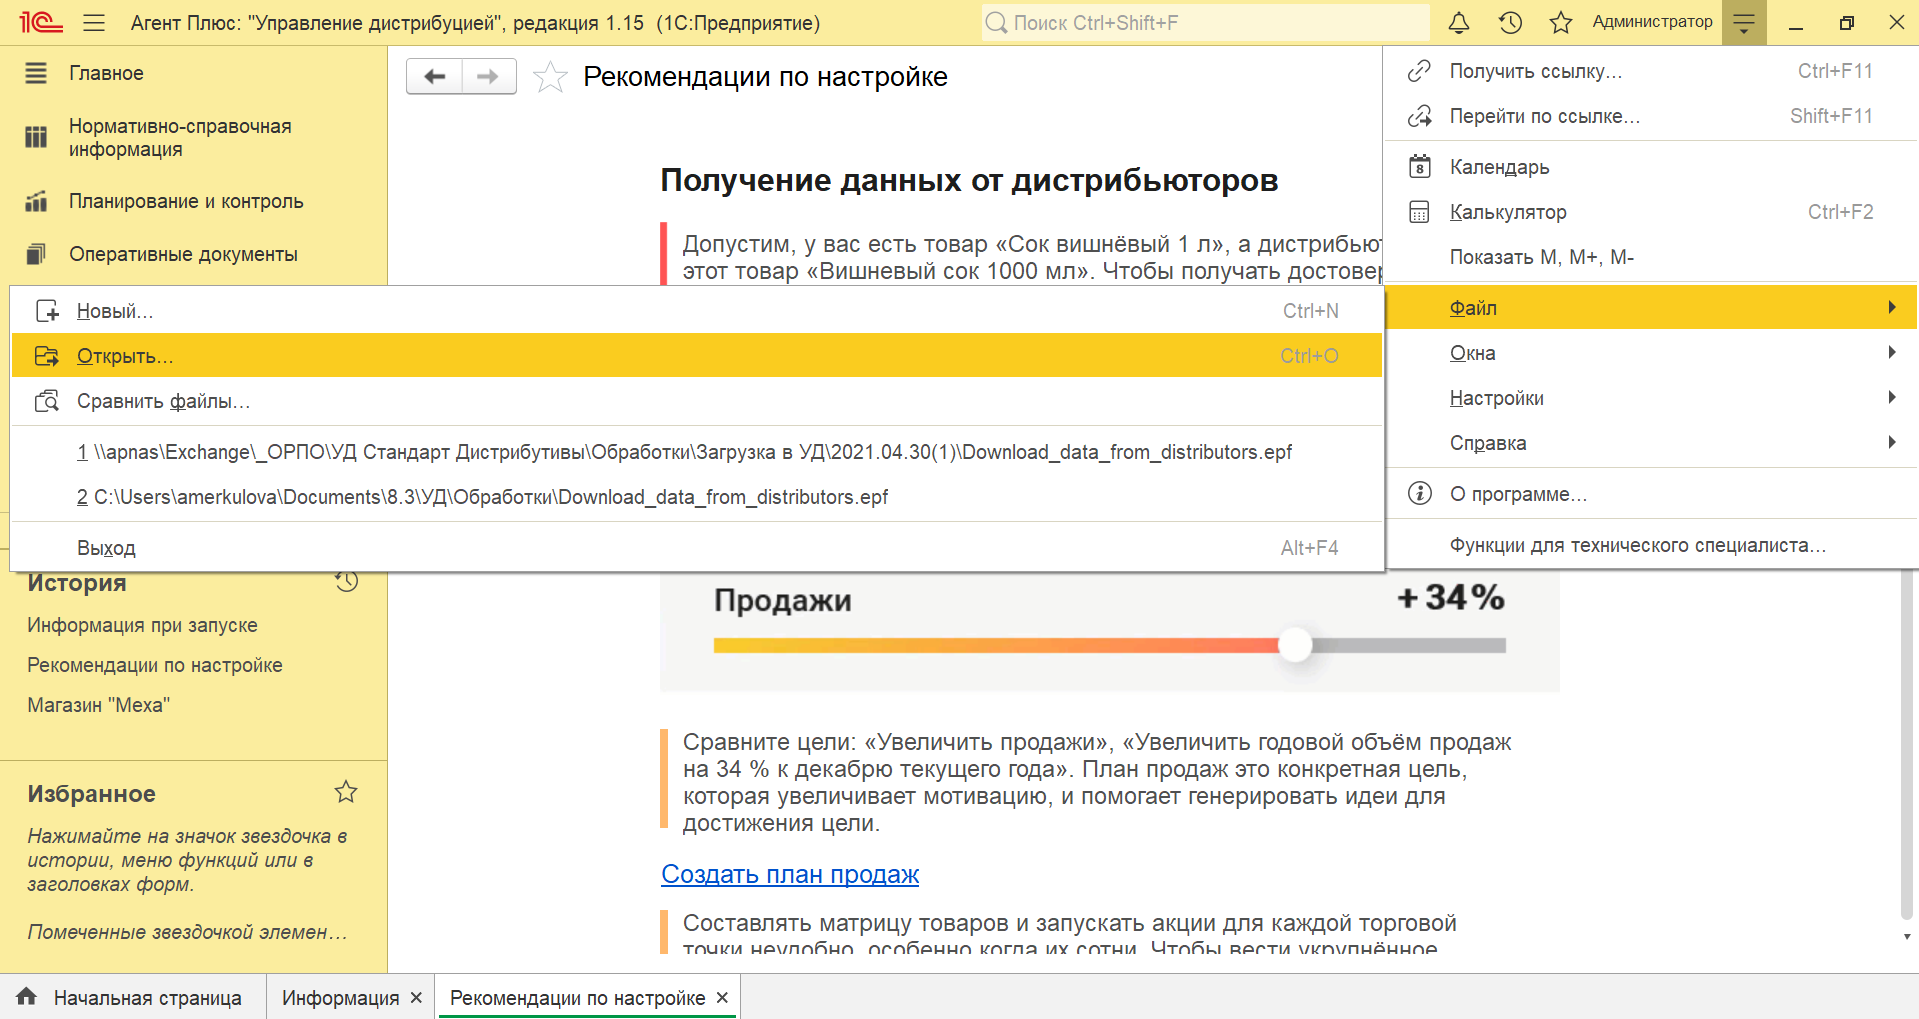Open Магазин "Меха" from history
The width and height of the screenshot is (1919, 1019).
(98, 705)
